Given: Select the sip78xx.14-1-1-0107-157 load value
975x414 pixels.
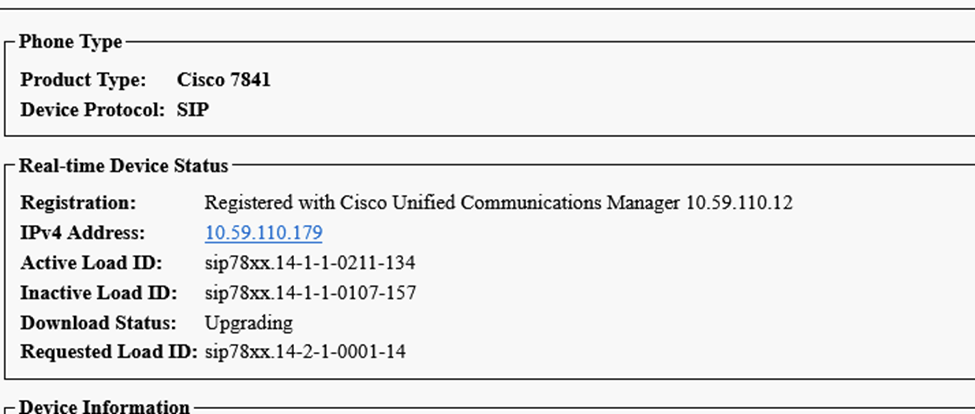Looking at the screenshot, I should [310, 293].
